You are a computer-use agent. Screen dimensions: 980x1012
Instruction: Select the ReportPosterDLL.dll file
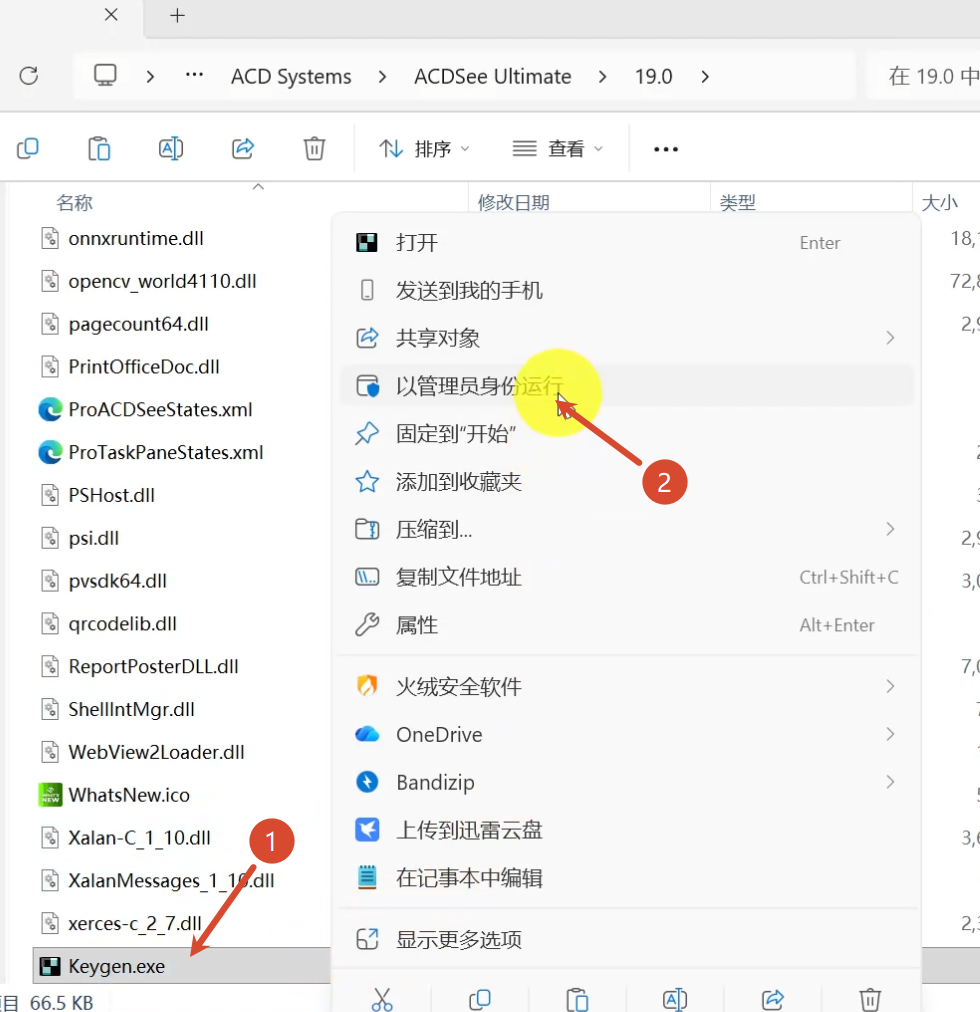coord(154,666)
